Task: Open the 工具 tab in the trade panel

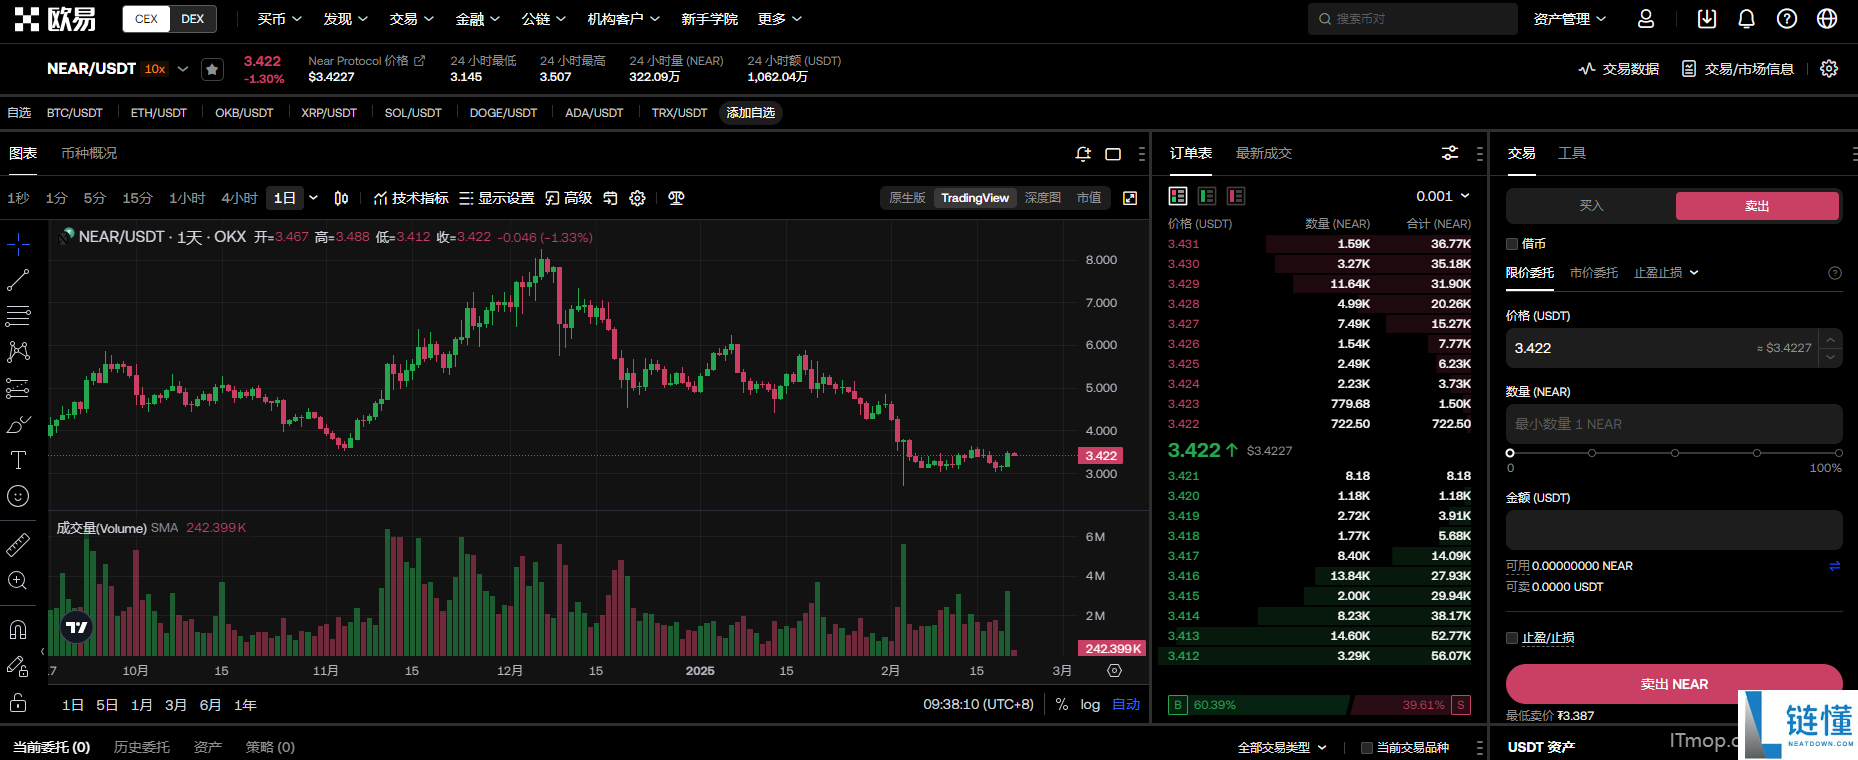Action: point(1572,153)
